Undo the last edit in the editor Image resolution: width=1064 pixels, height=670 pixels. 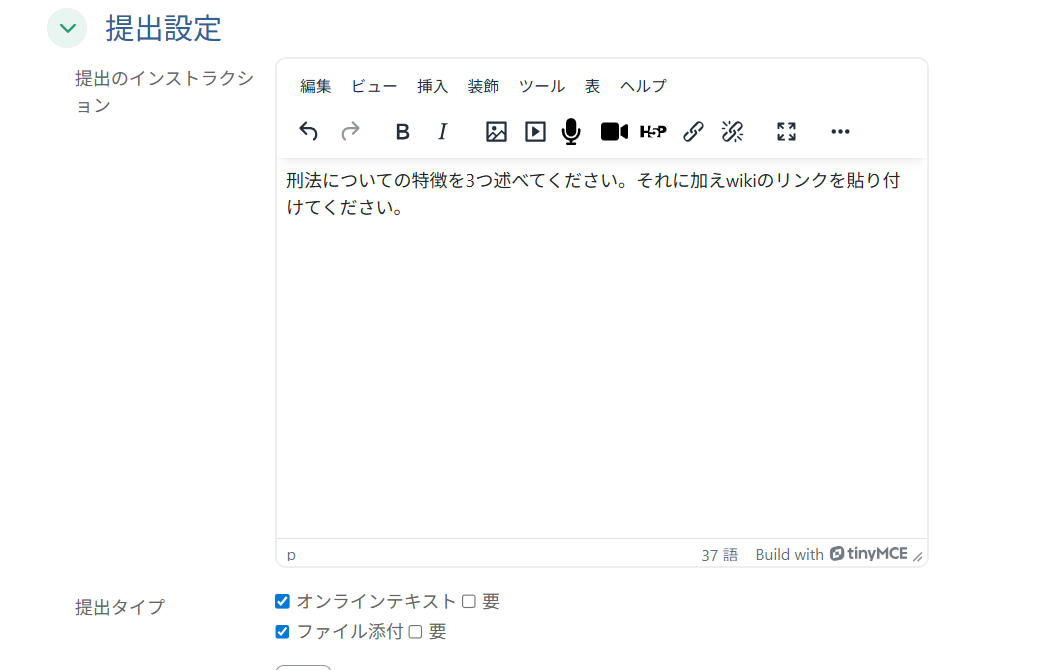pos(308,131)
